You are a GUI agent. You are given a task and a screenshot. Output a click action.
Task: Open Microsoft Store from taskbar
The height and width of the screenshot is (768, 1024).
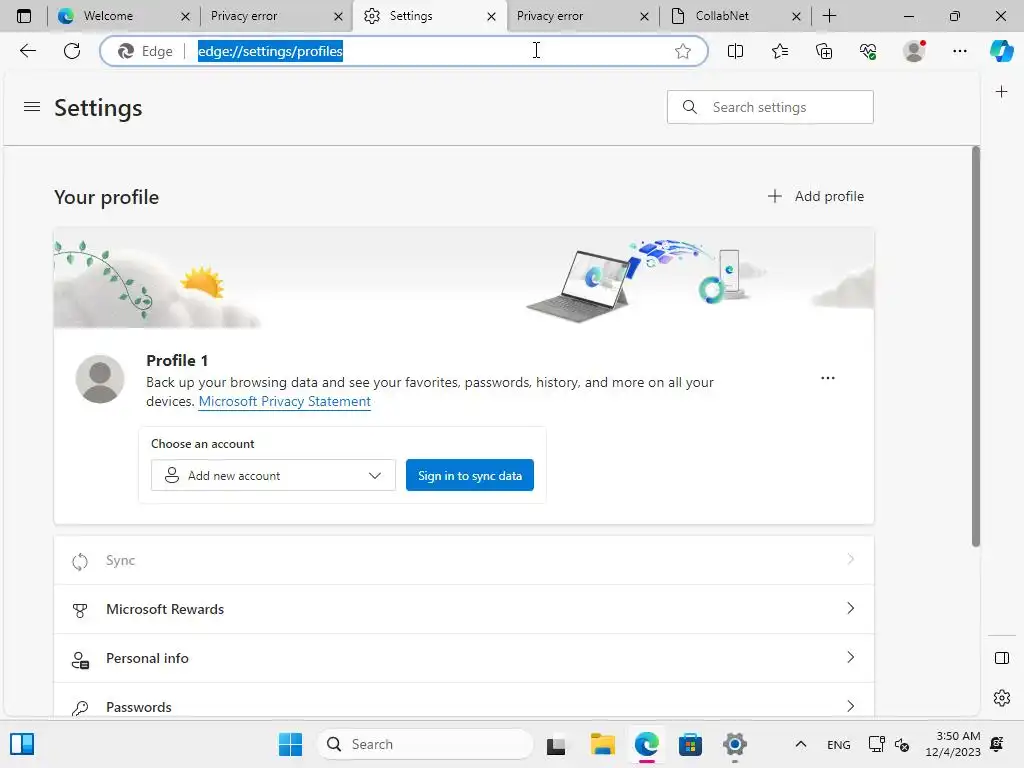click(690, 744)
